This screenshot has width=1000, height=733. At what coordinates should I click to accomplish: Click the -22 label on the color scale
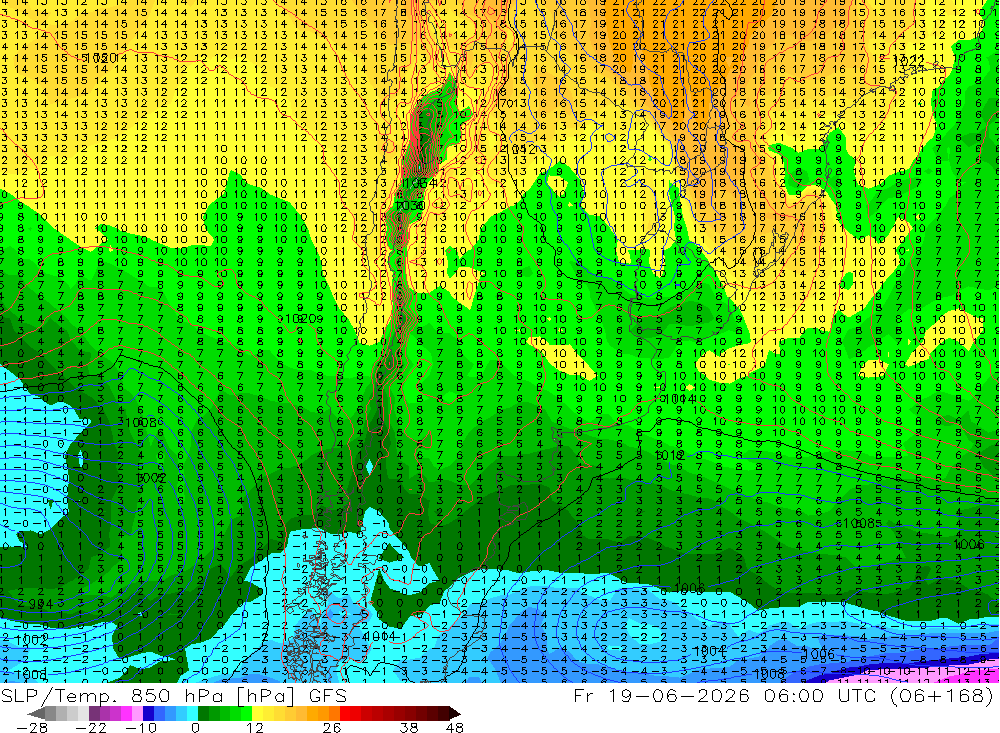click(x=91, y=727)
